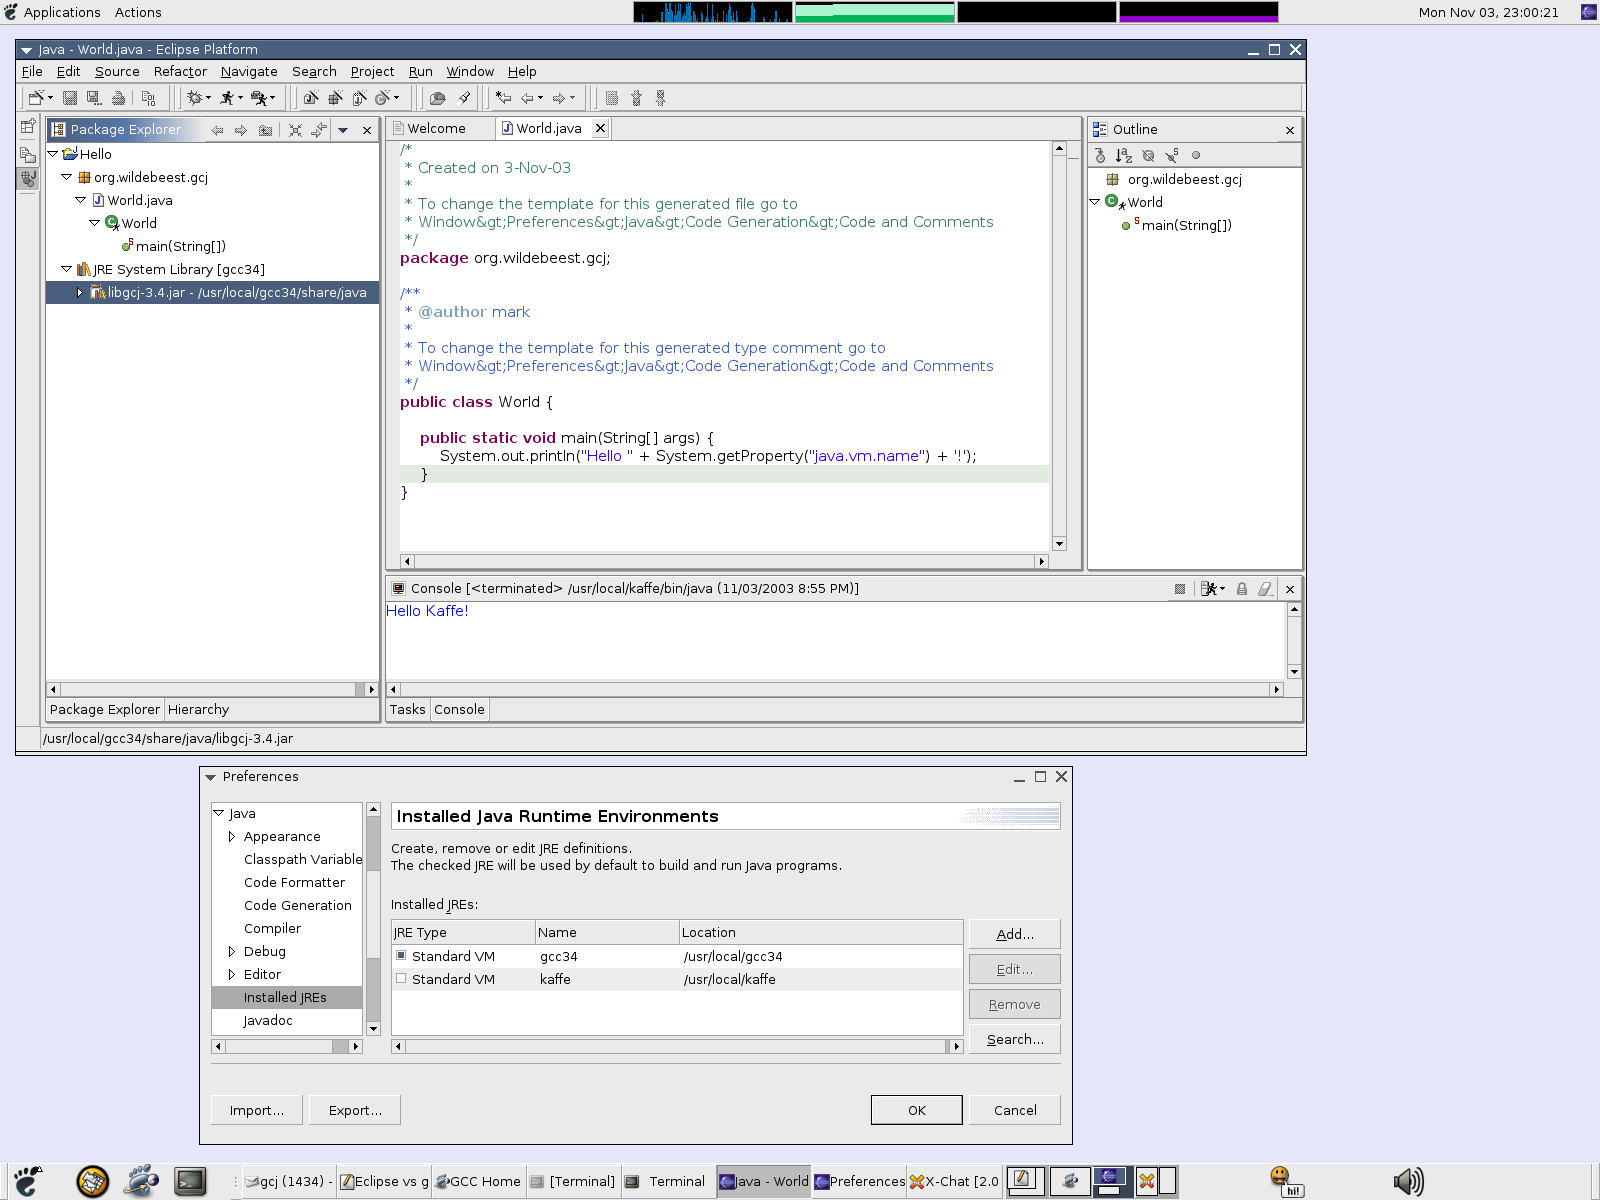Screen dimensions: 1600x1200
Task: Click the Save toolbar icon
Action: (70, 98)
